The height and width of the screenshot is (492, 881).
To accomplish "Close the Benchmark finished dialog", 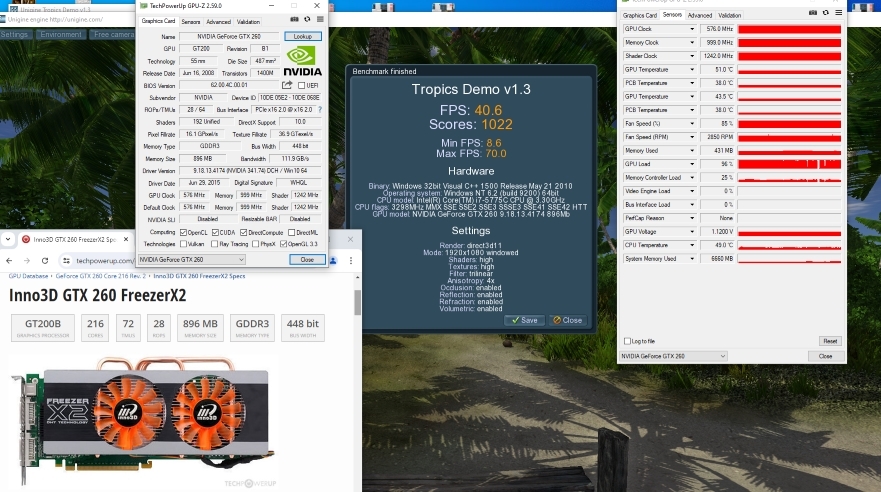I will (x=567, y=320).
